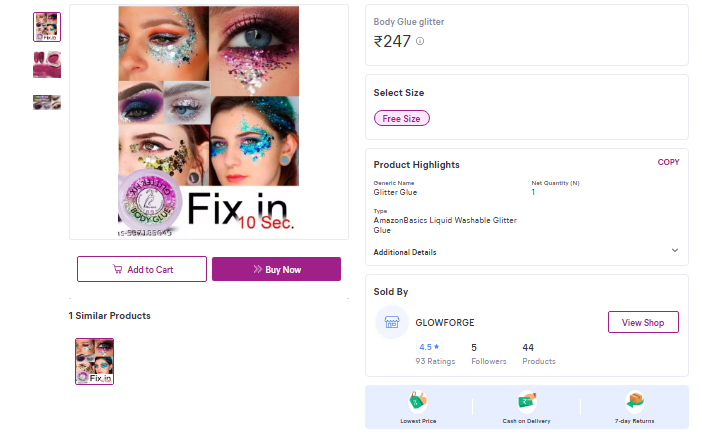The image size is (702, 448).
Task: Click the Lowest Price badge icon
Action: click(x=417, y=402)
